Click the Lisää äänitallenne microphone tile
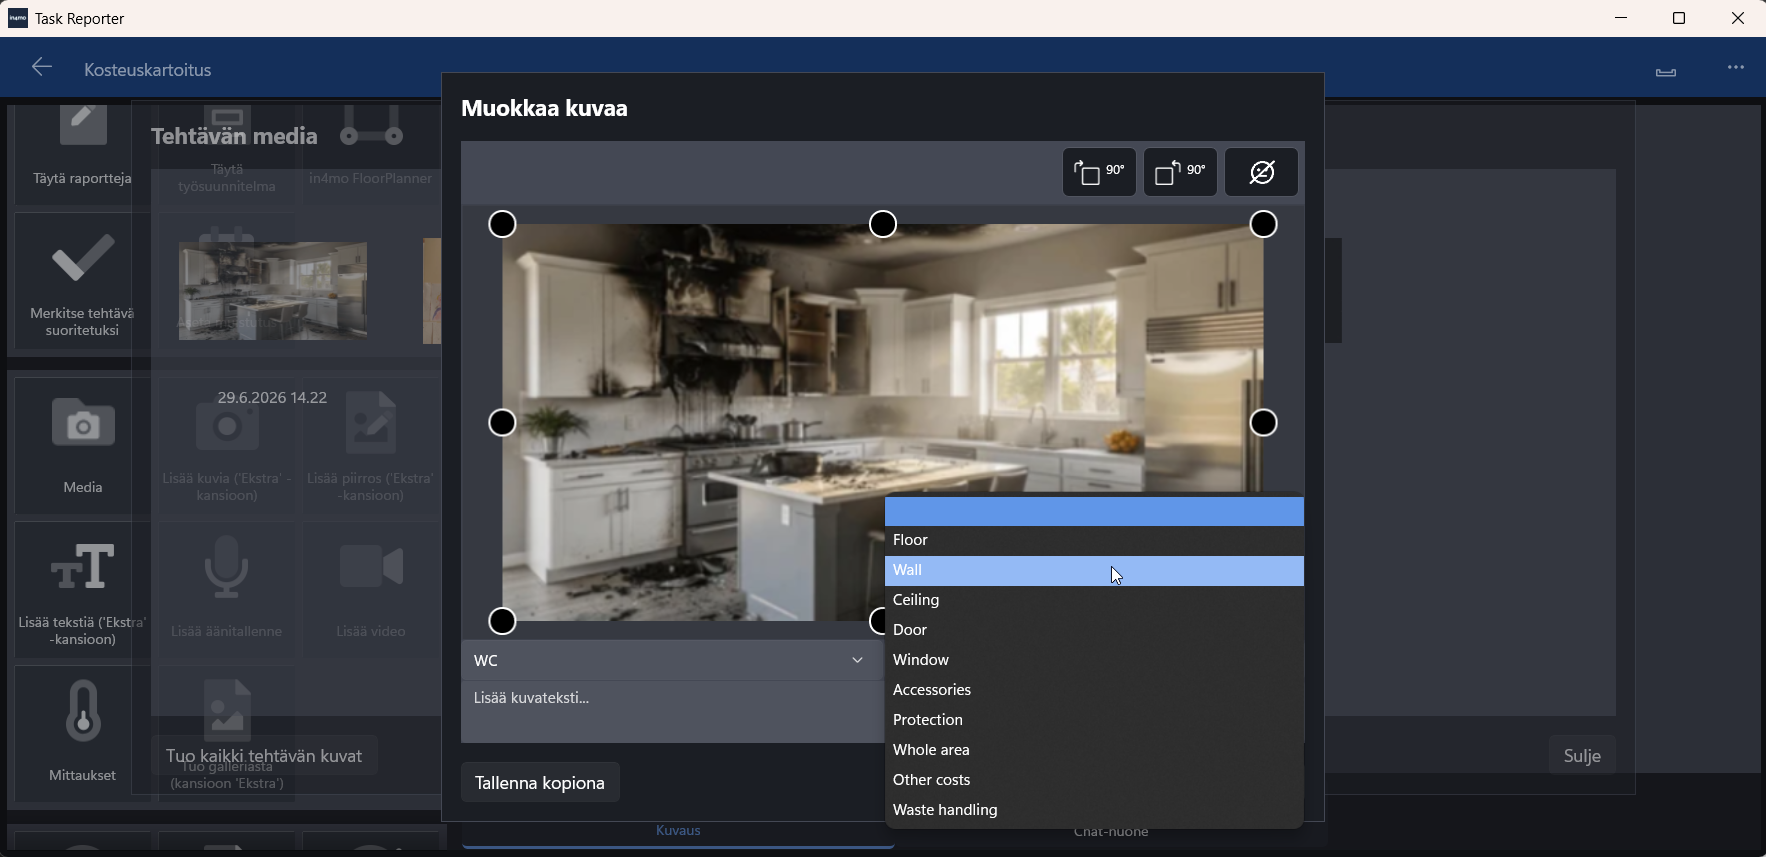Screen dimensions: 1766x857 pos(227,590)
